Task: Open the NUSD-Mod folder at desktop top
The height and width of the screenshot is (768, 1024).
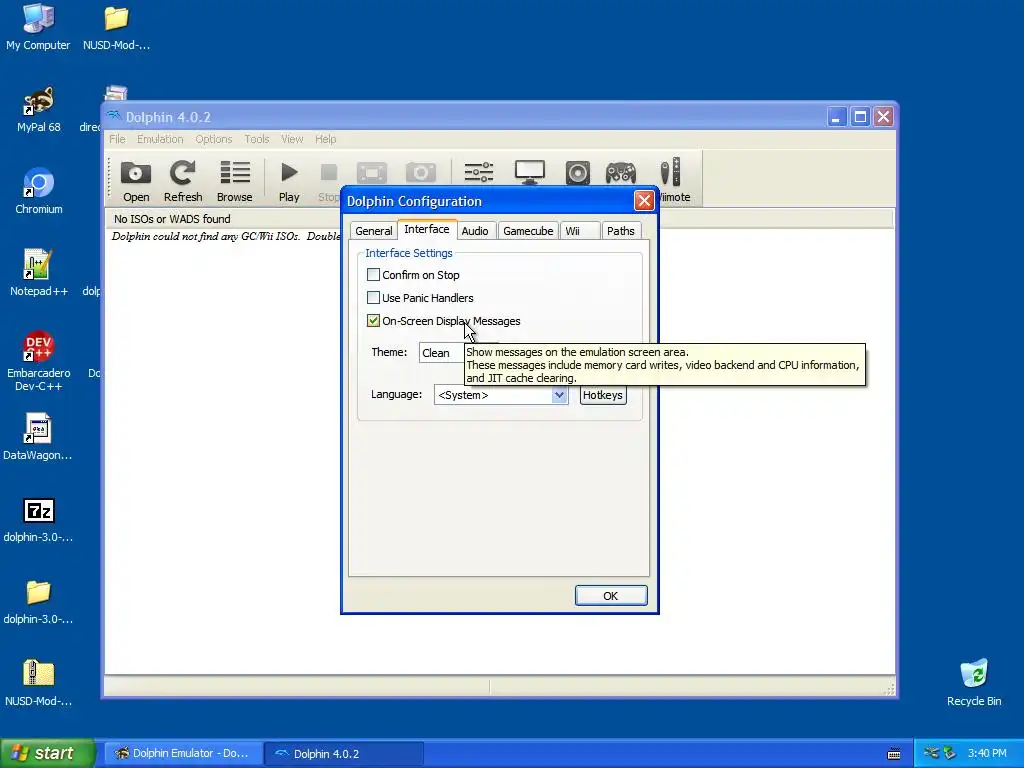Action: [x=116, y=27]
